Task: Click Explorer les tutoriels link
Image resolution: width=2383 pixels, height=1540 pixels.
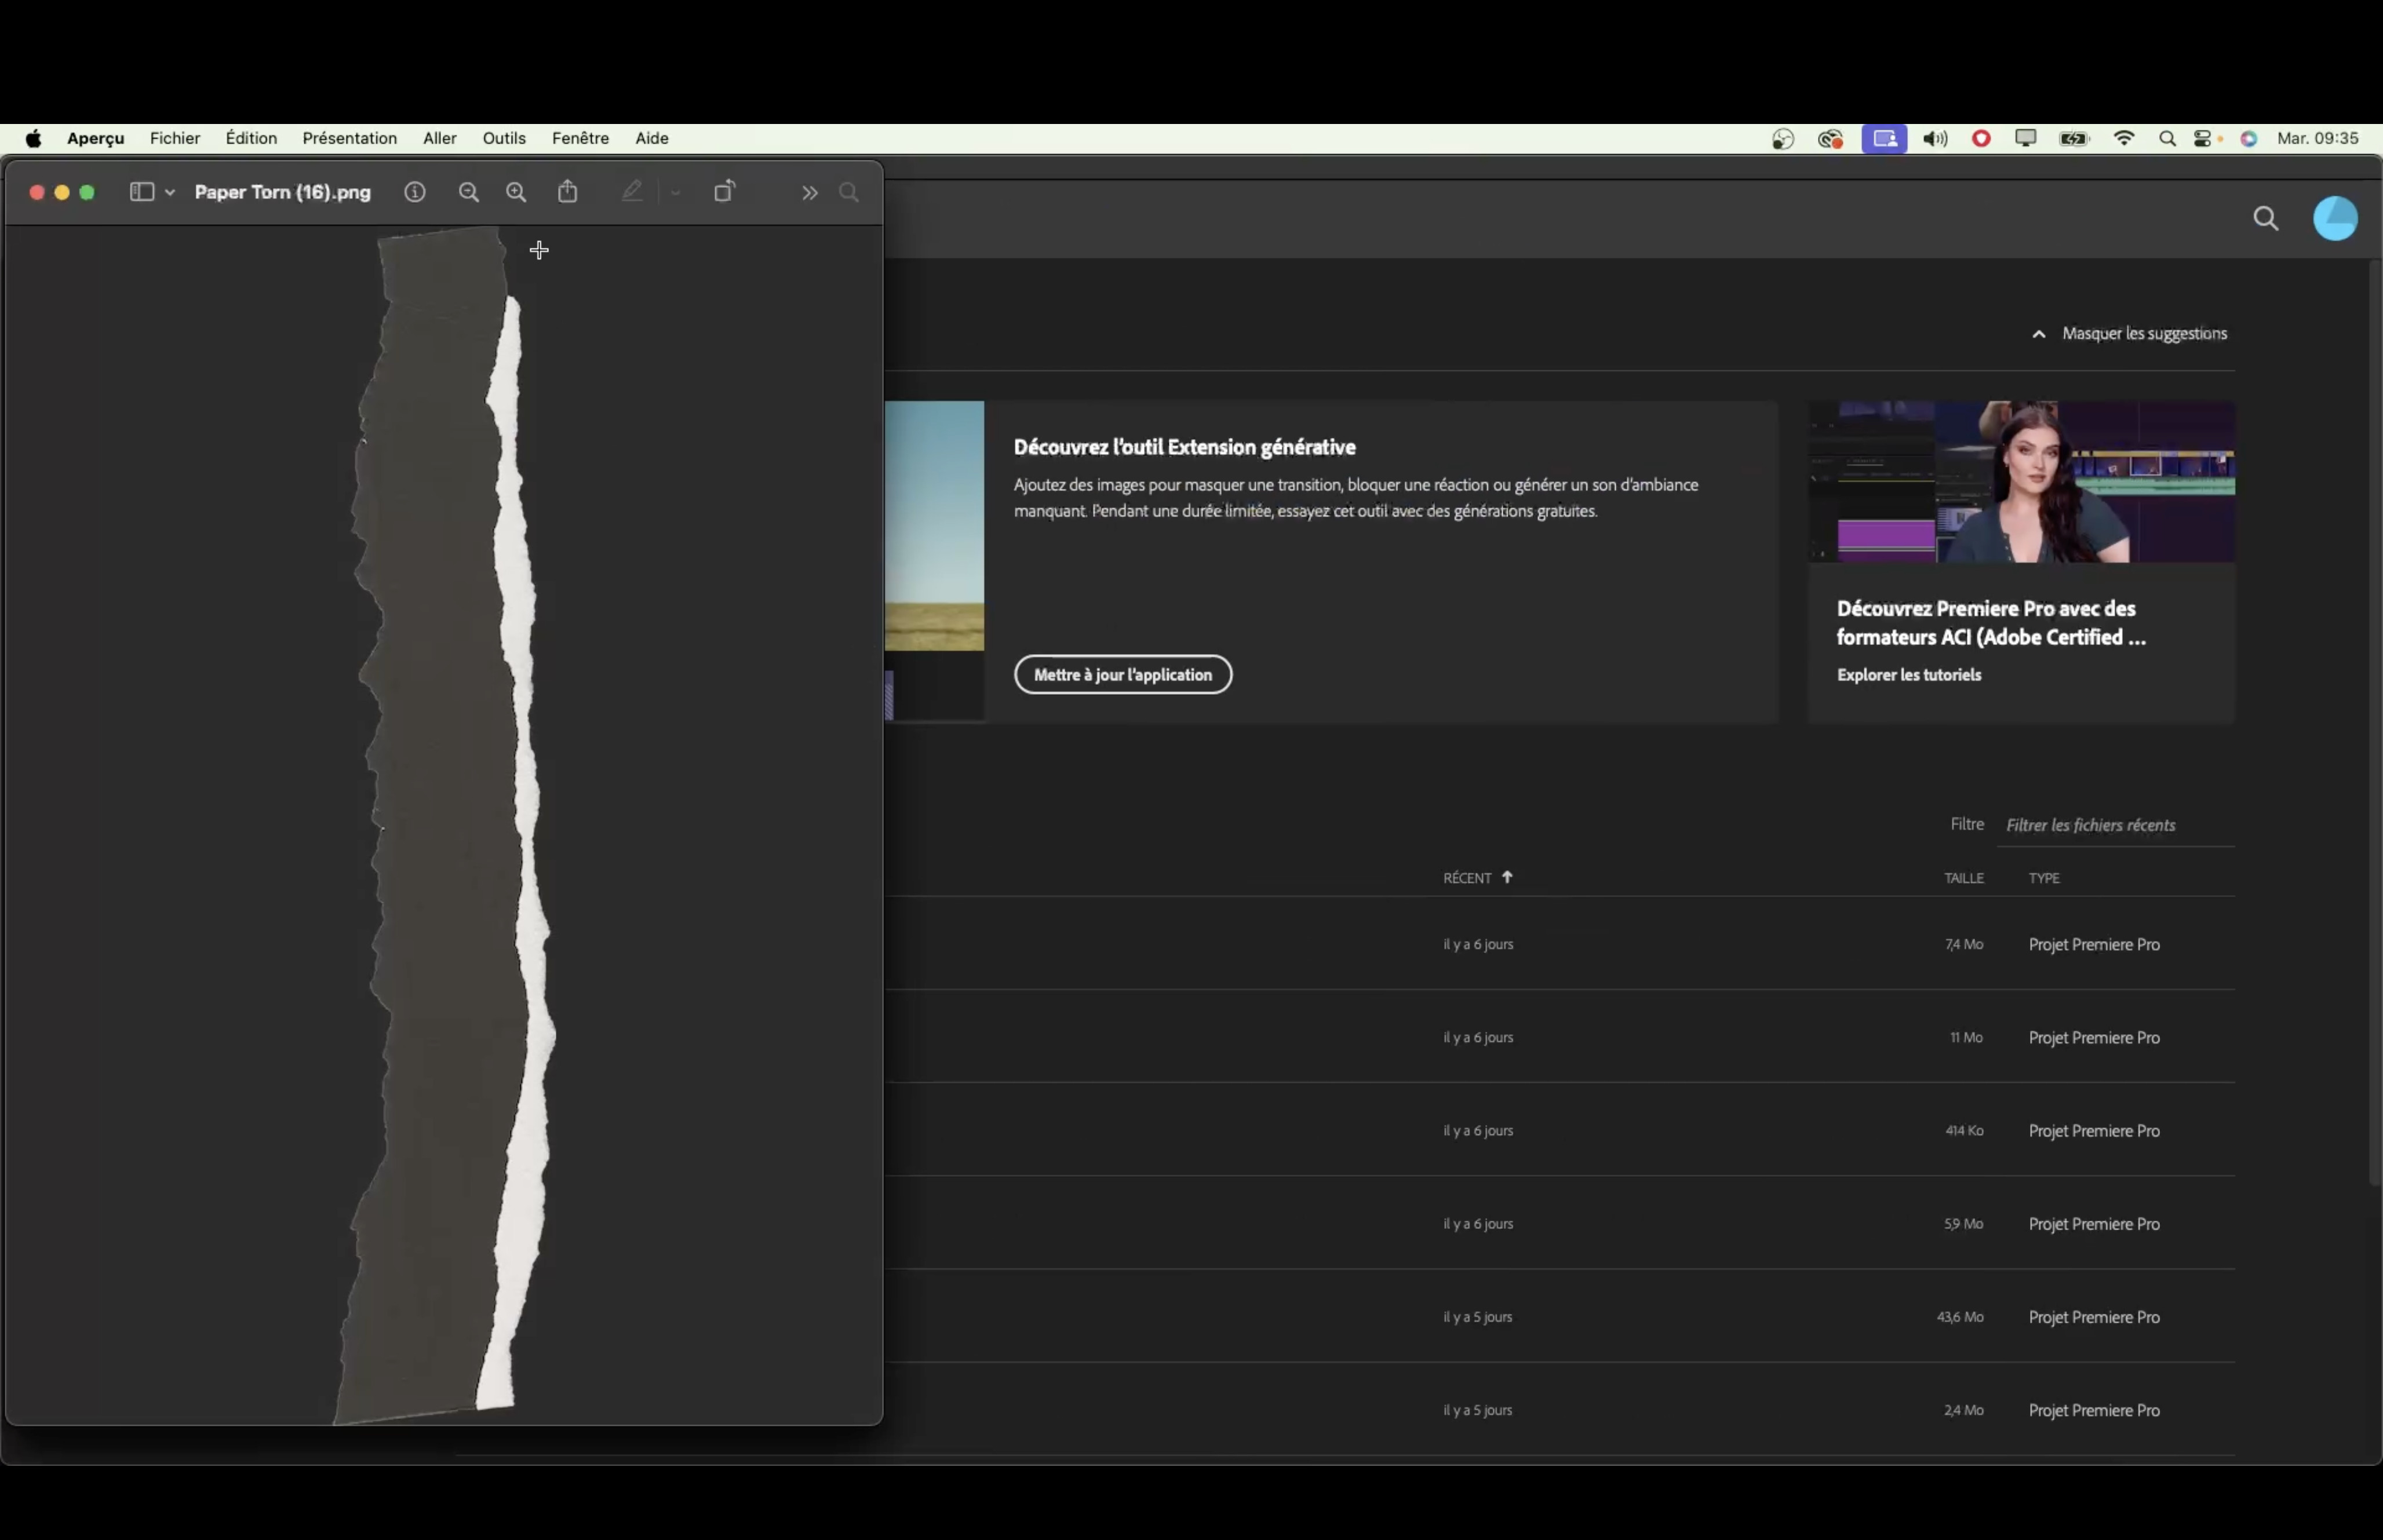Action: (1908, 675)
